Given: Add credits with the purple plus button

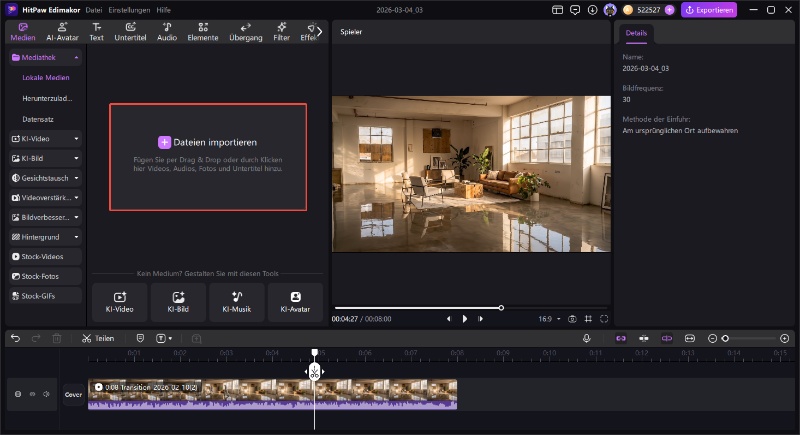Looking at the screenshot, I should (x=669, y=10).
